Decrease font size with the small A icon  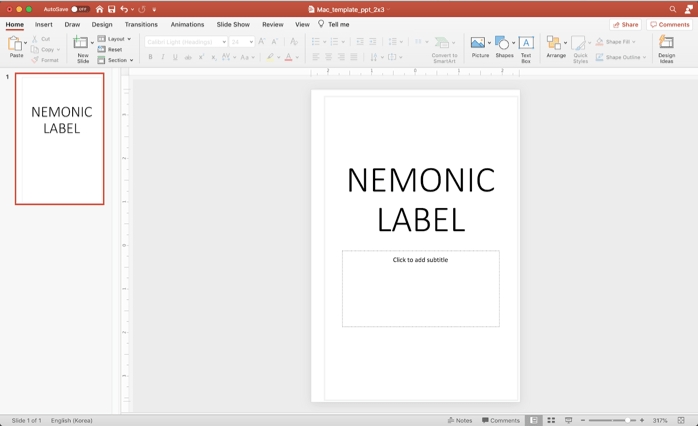[x=275, y=41]
